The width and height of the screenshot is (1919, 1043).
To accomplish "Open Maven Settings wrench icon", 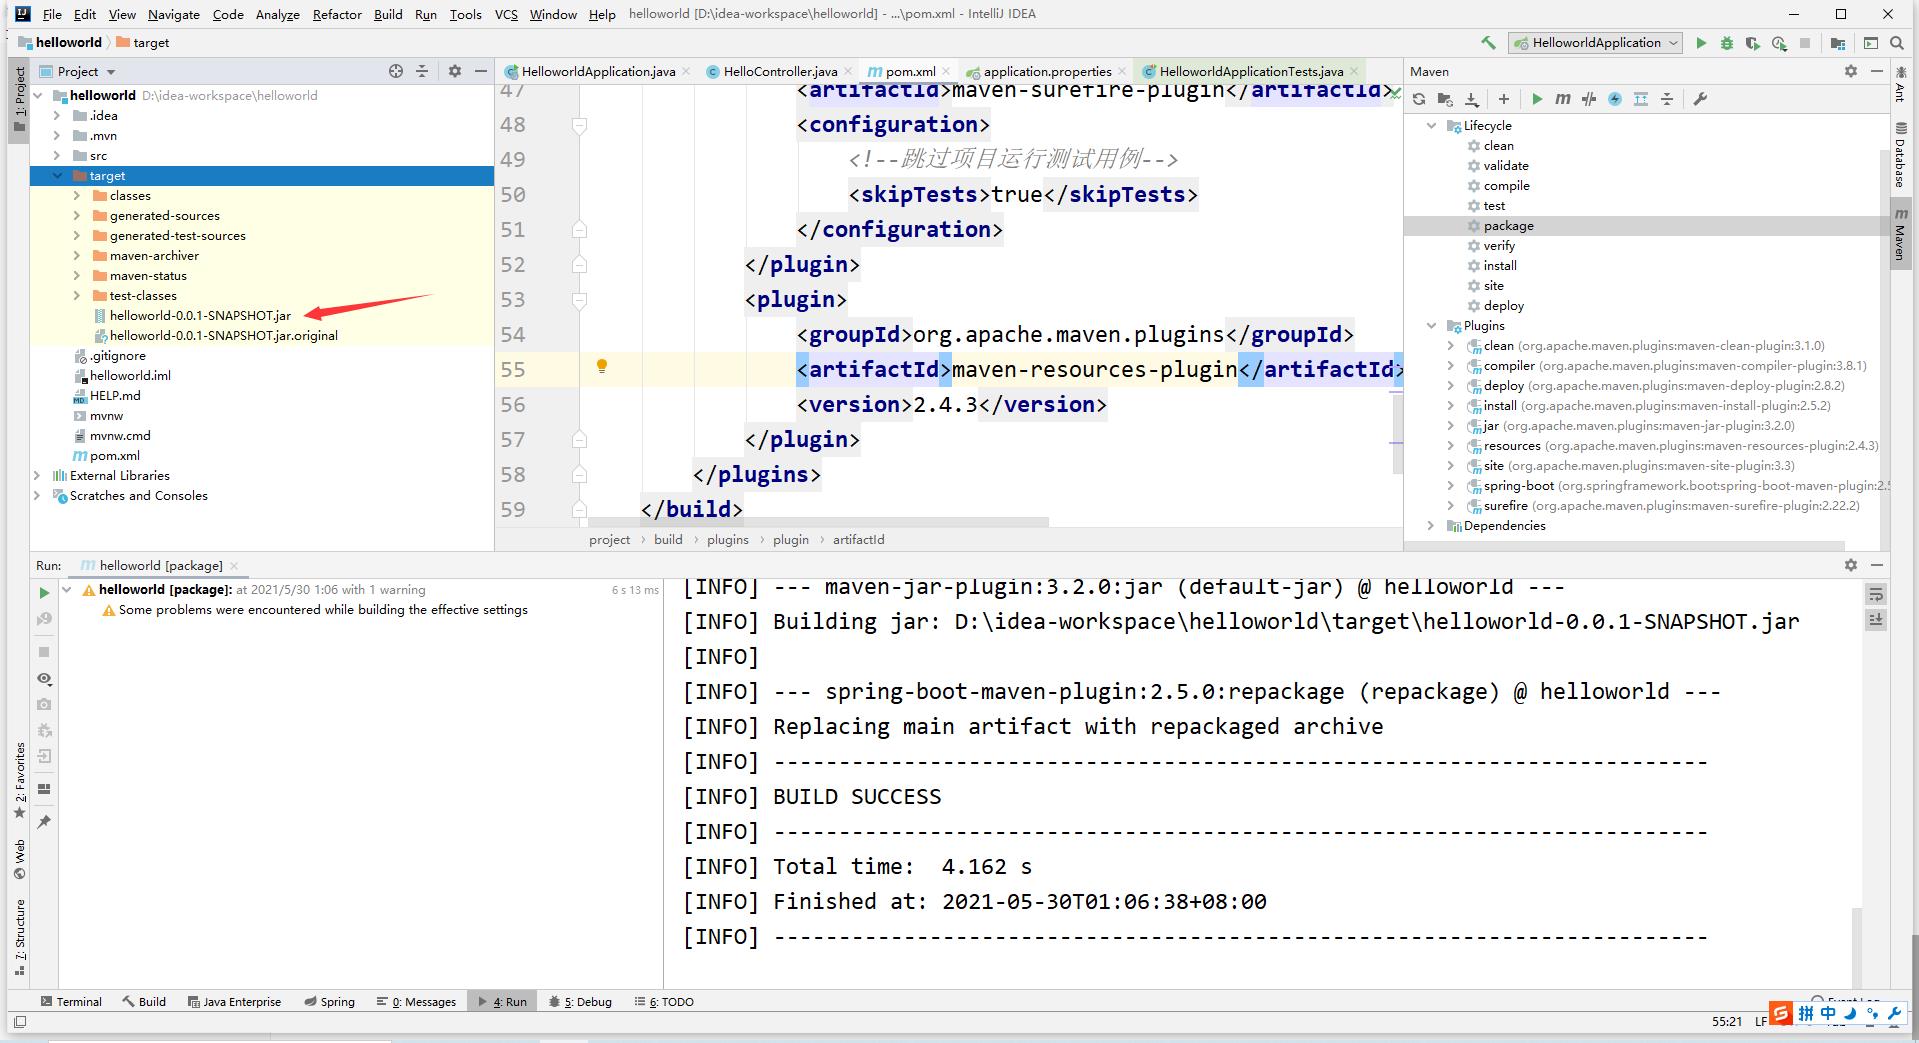I will (x=1700, y=99).
